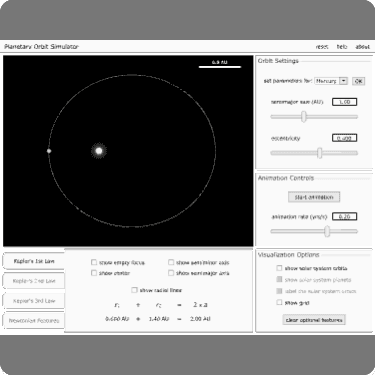Open the help link
This screenshot has height=375, width=375.
tap(342, 47)
